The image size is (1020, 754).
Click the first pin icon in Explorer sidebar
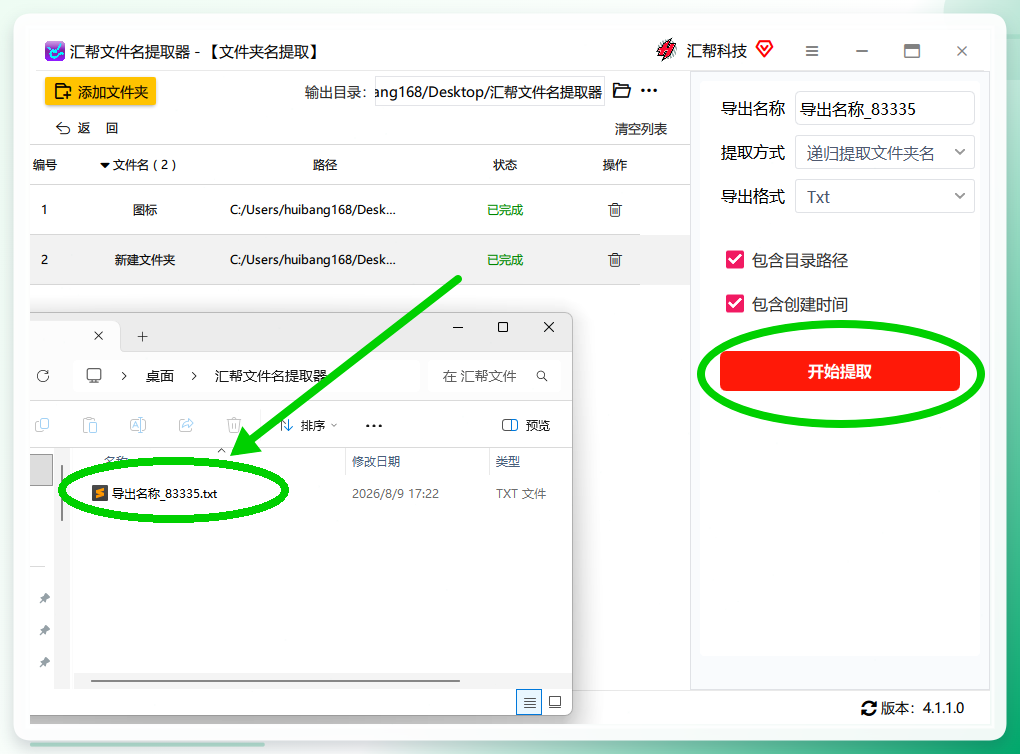pyautogui.click(x=44, y=598)
